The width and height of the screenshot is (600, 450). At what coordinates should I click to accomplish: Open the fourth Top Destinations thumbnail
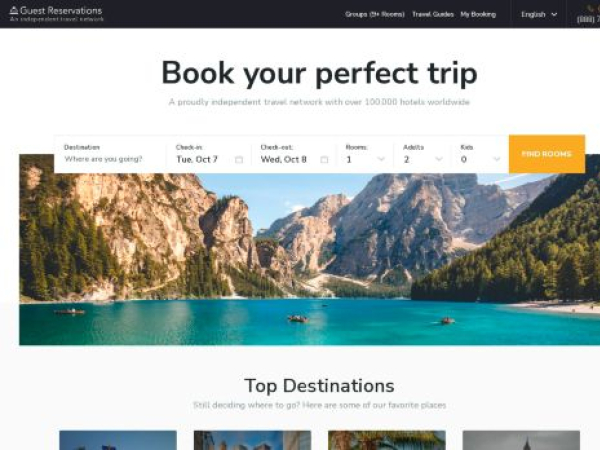pyautogui.click(x=521, y=440)
